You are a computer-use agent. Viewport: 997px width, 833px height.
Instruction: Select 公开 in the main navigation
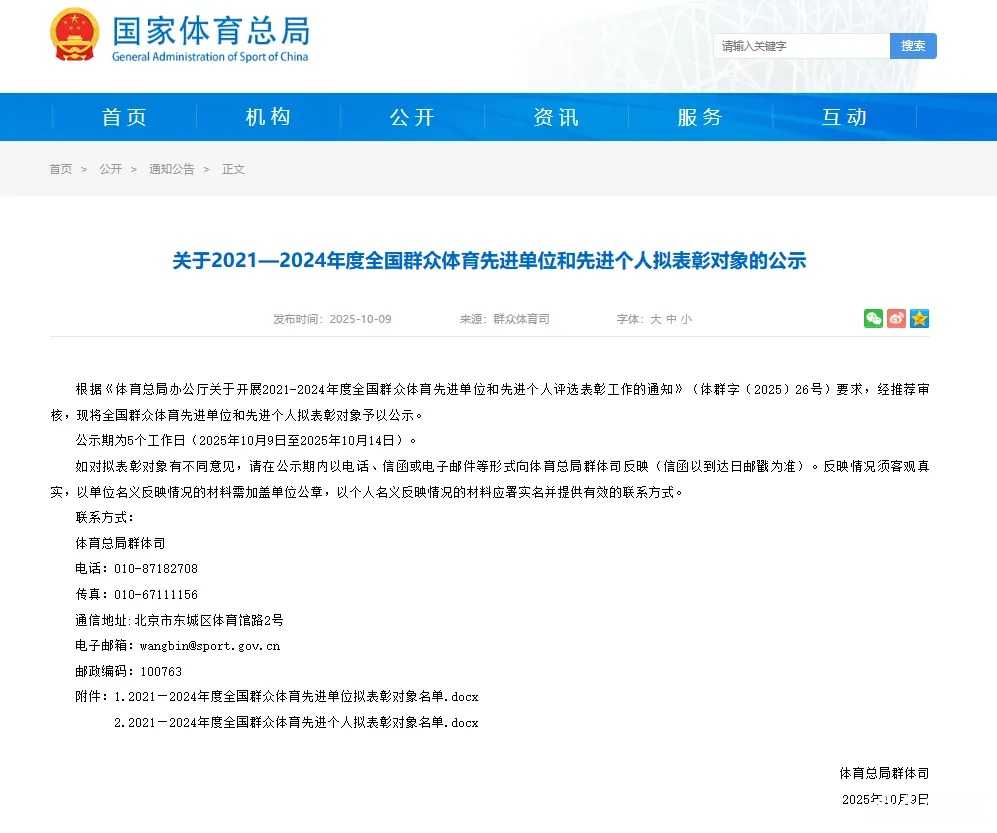click(412, 117)
